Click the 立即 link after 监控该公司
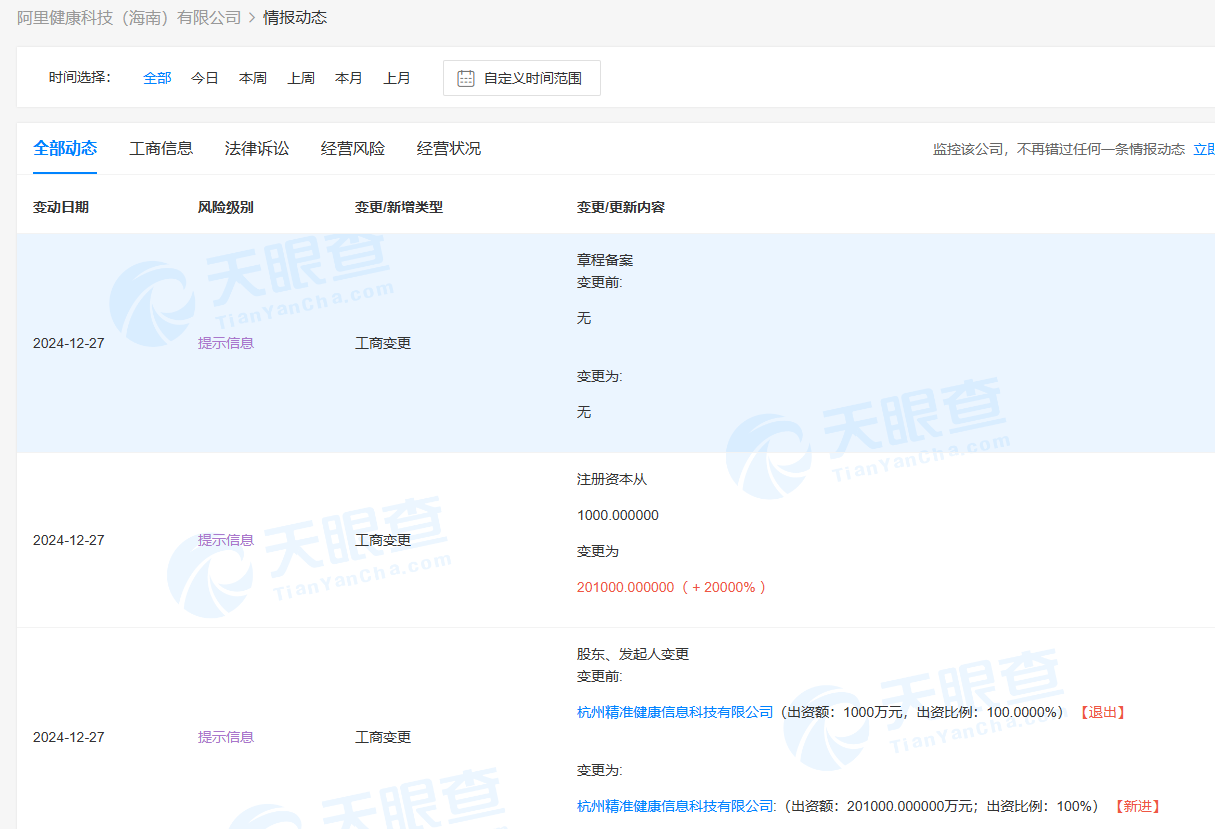1215x829 pixels. (x=1204, y=149)
